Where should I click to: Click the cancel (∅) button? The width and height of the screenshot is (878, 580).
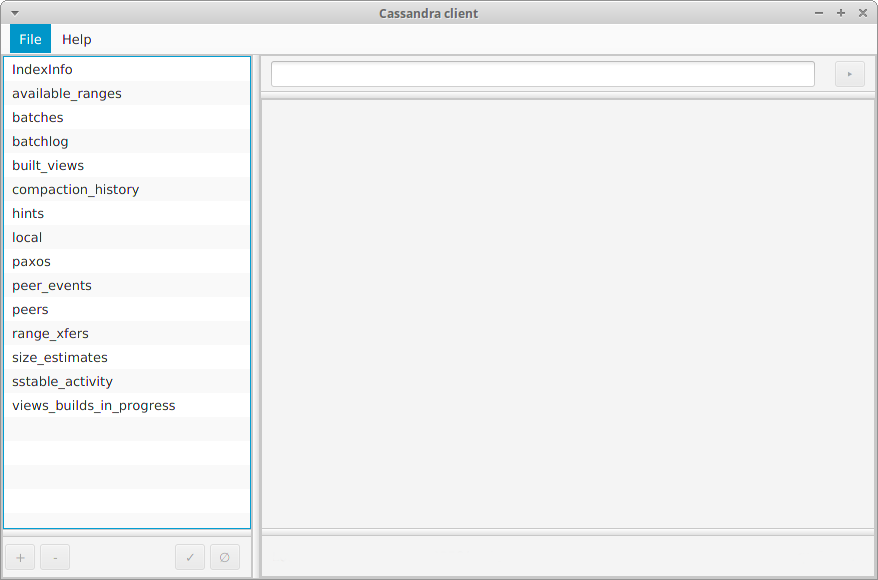coord(225,557)
